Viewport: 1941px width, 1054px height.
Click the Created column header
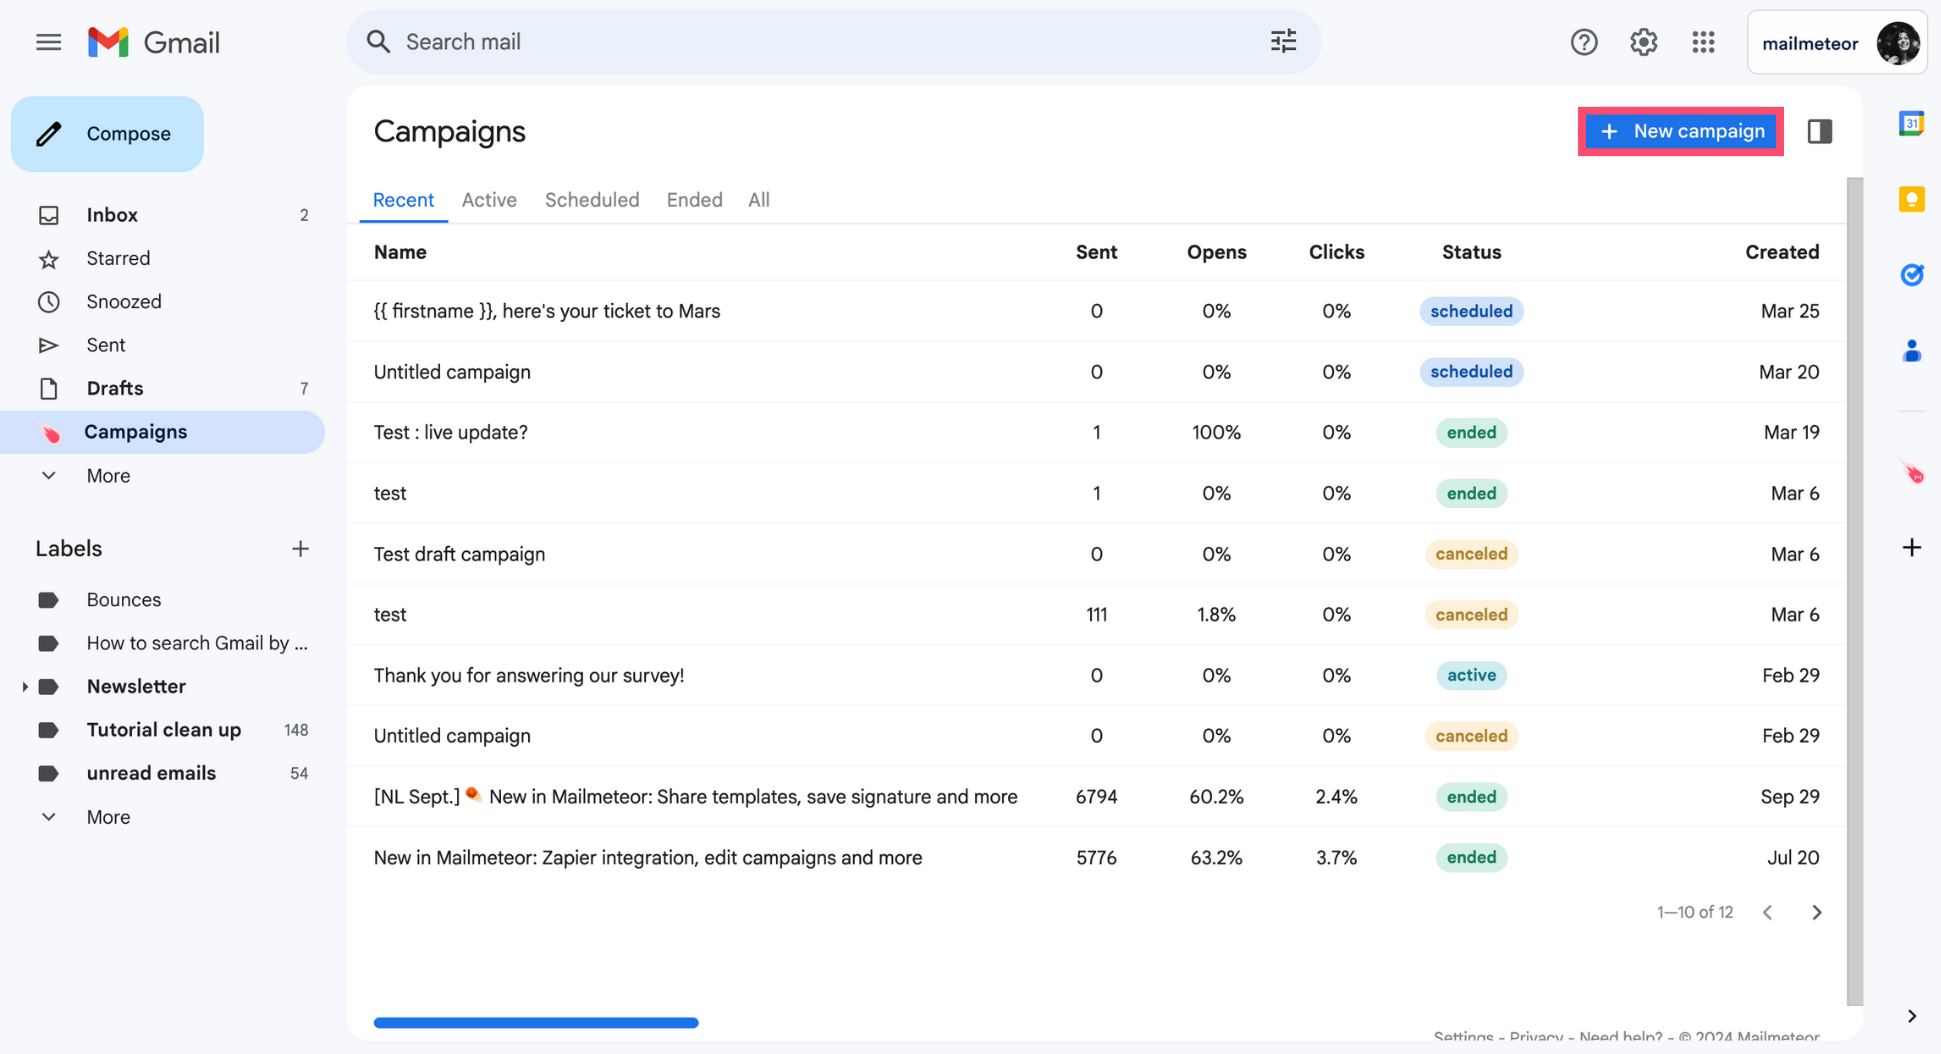pos(1782,252)
